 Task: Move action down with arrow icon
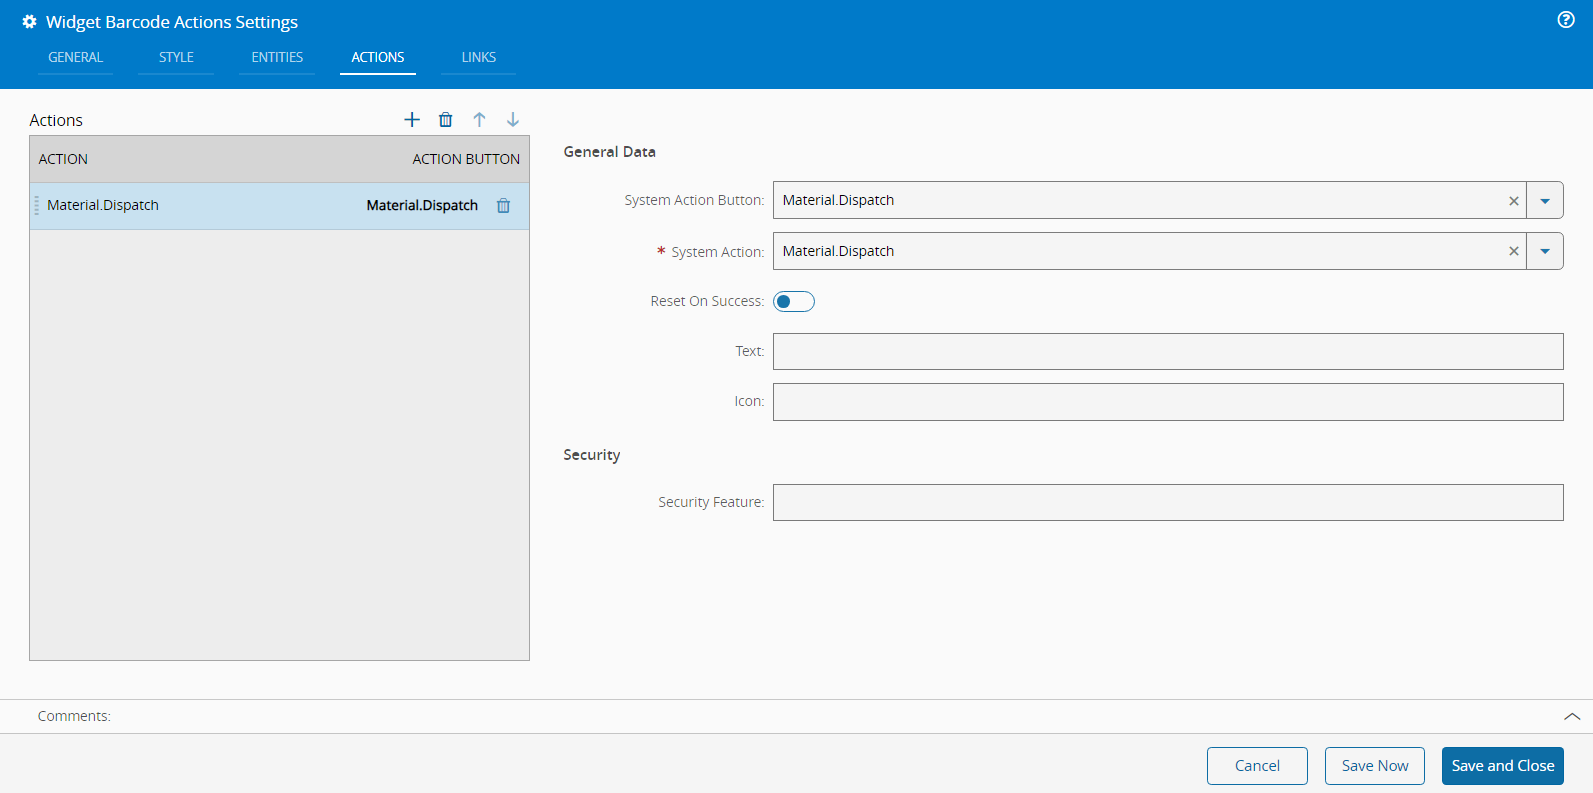coord(513,120)
